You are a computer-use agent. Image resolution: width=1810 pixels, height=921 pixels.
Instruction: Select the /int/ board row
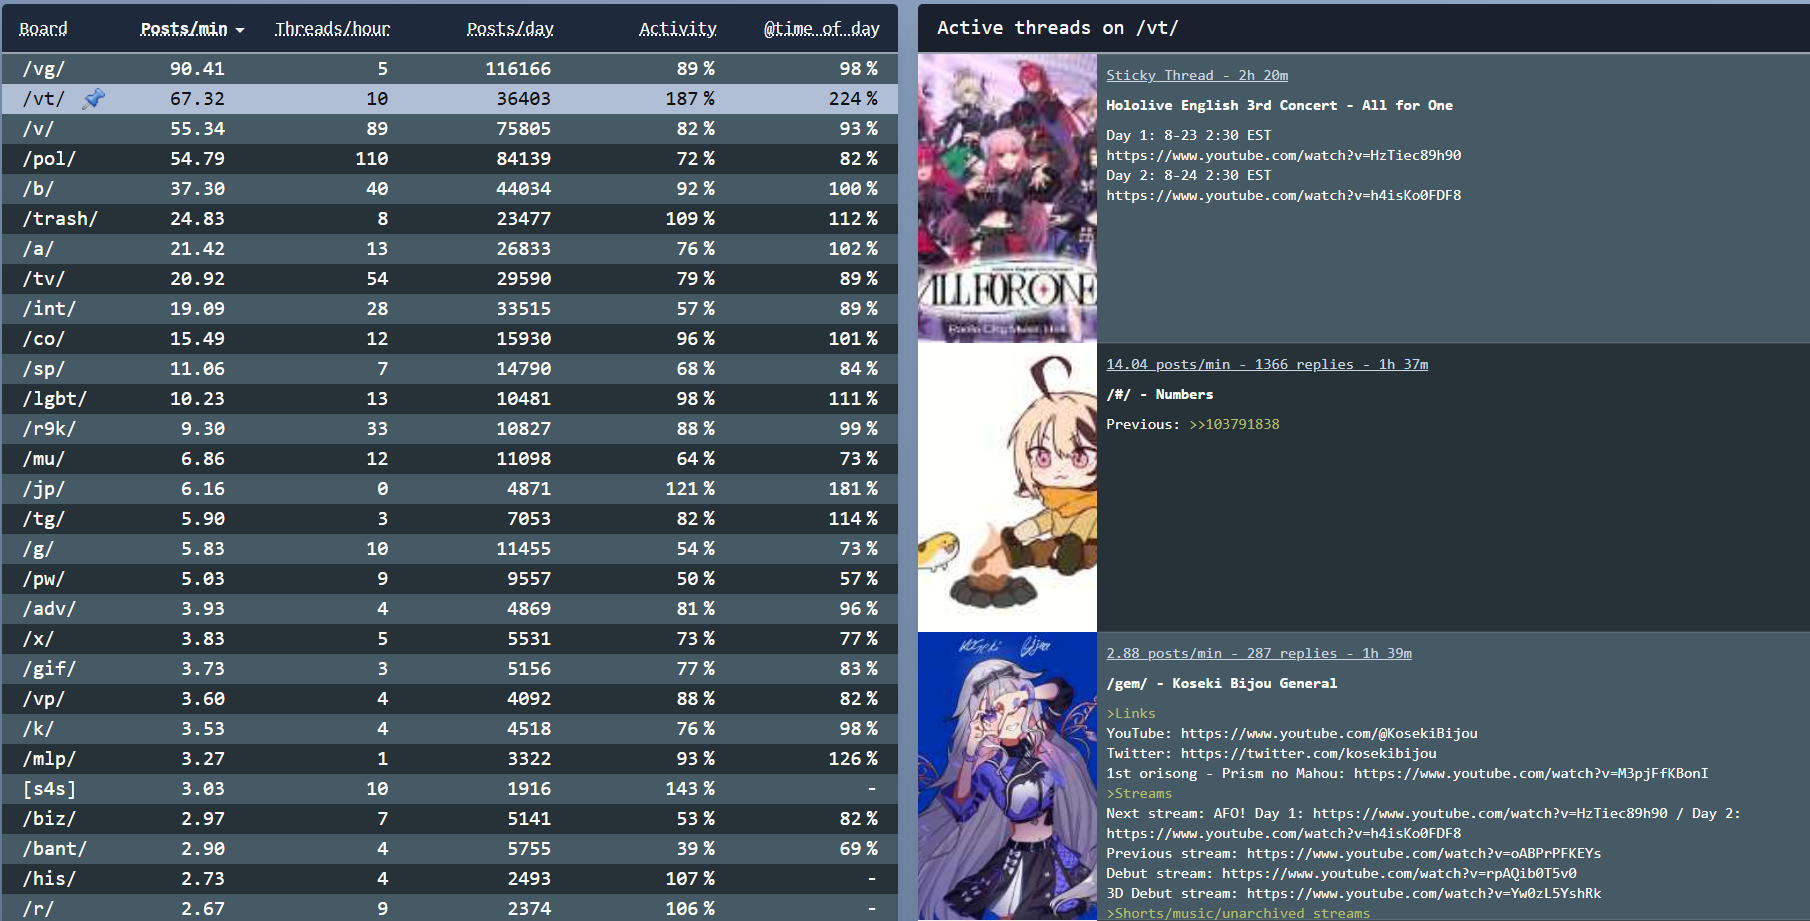(449, 308)
